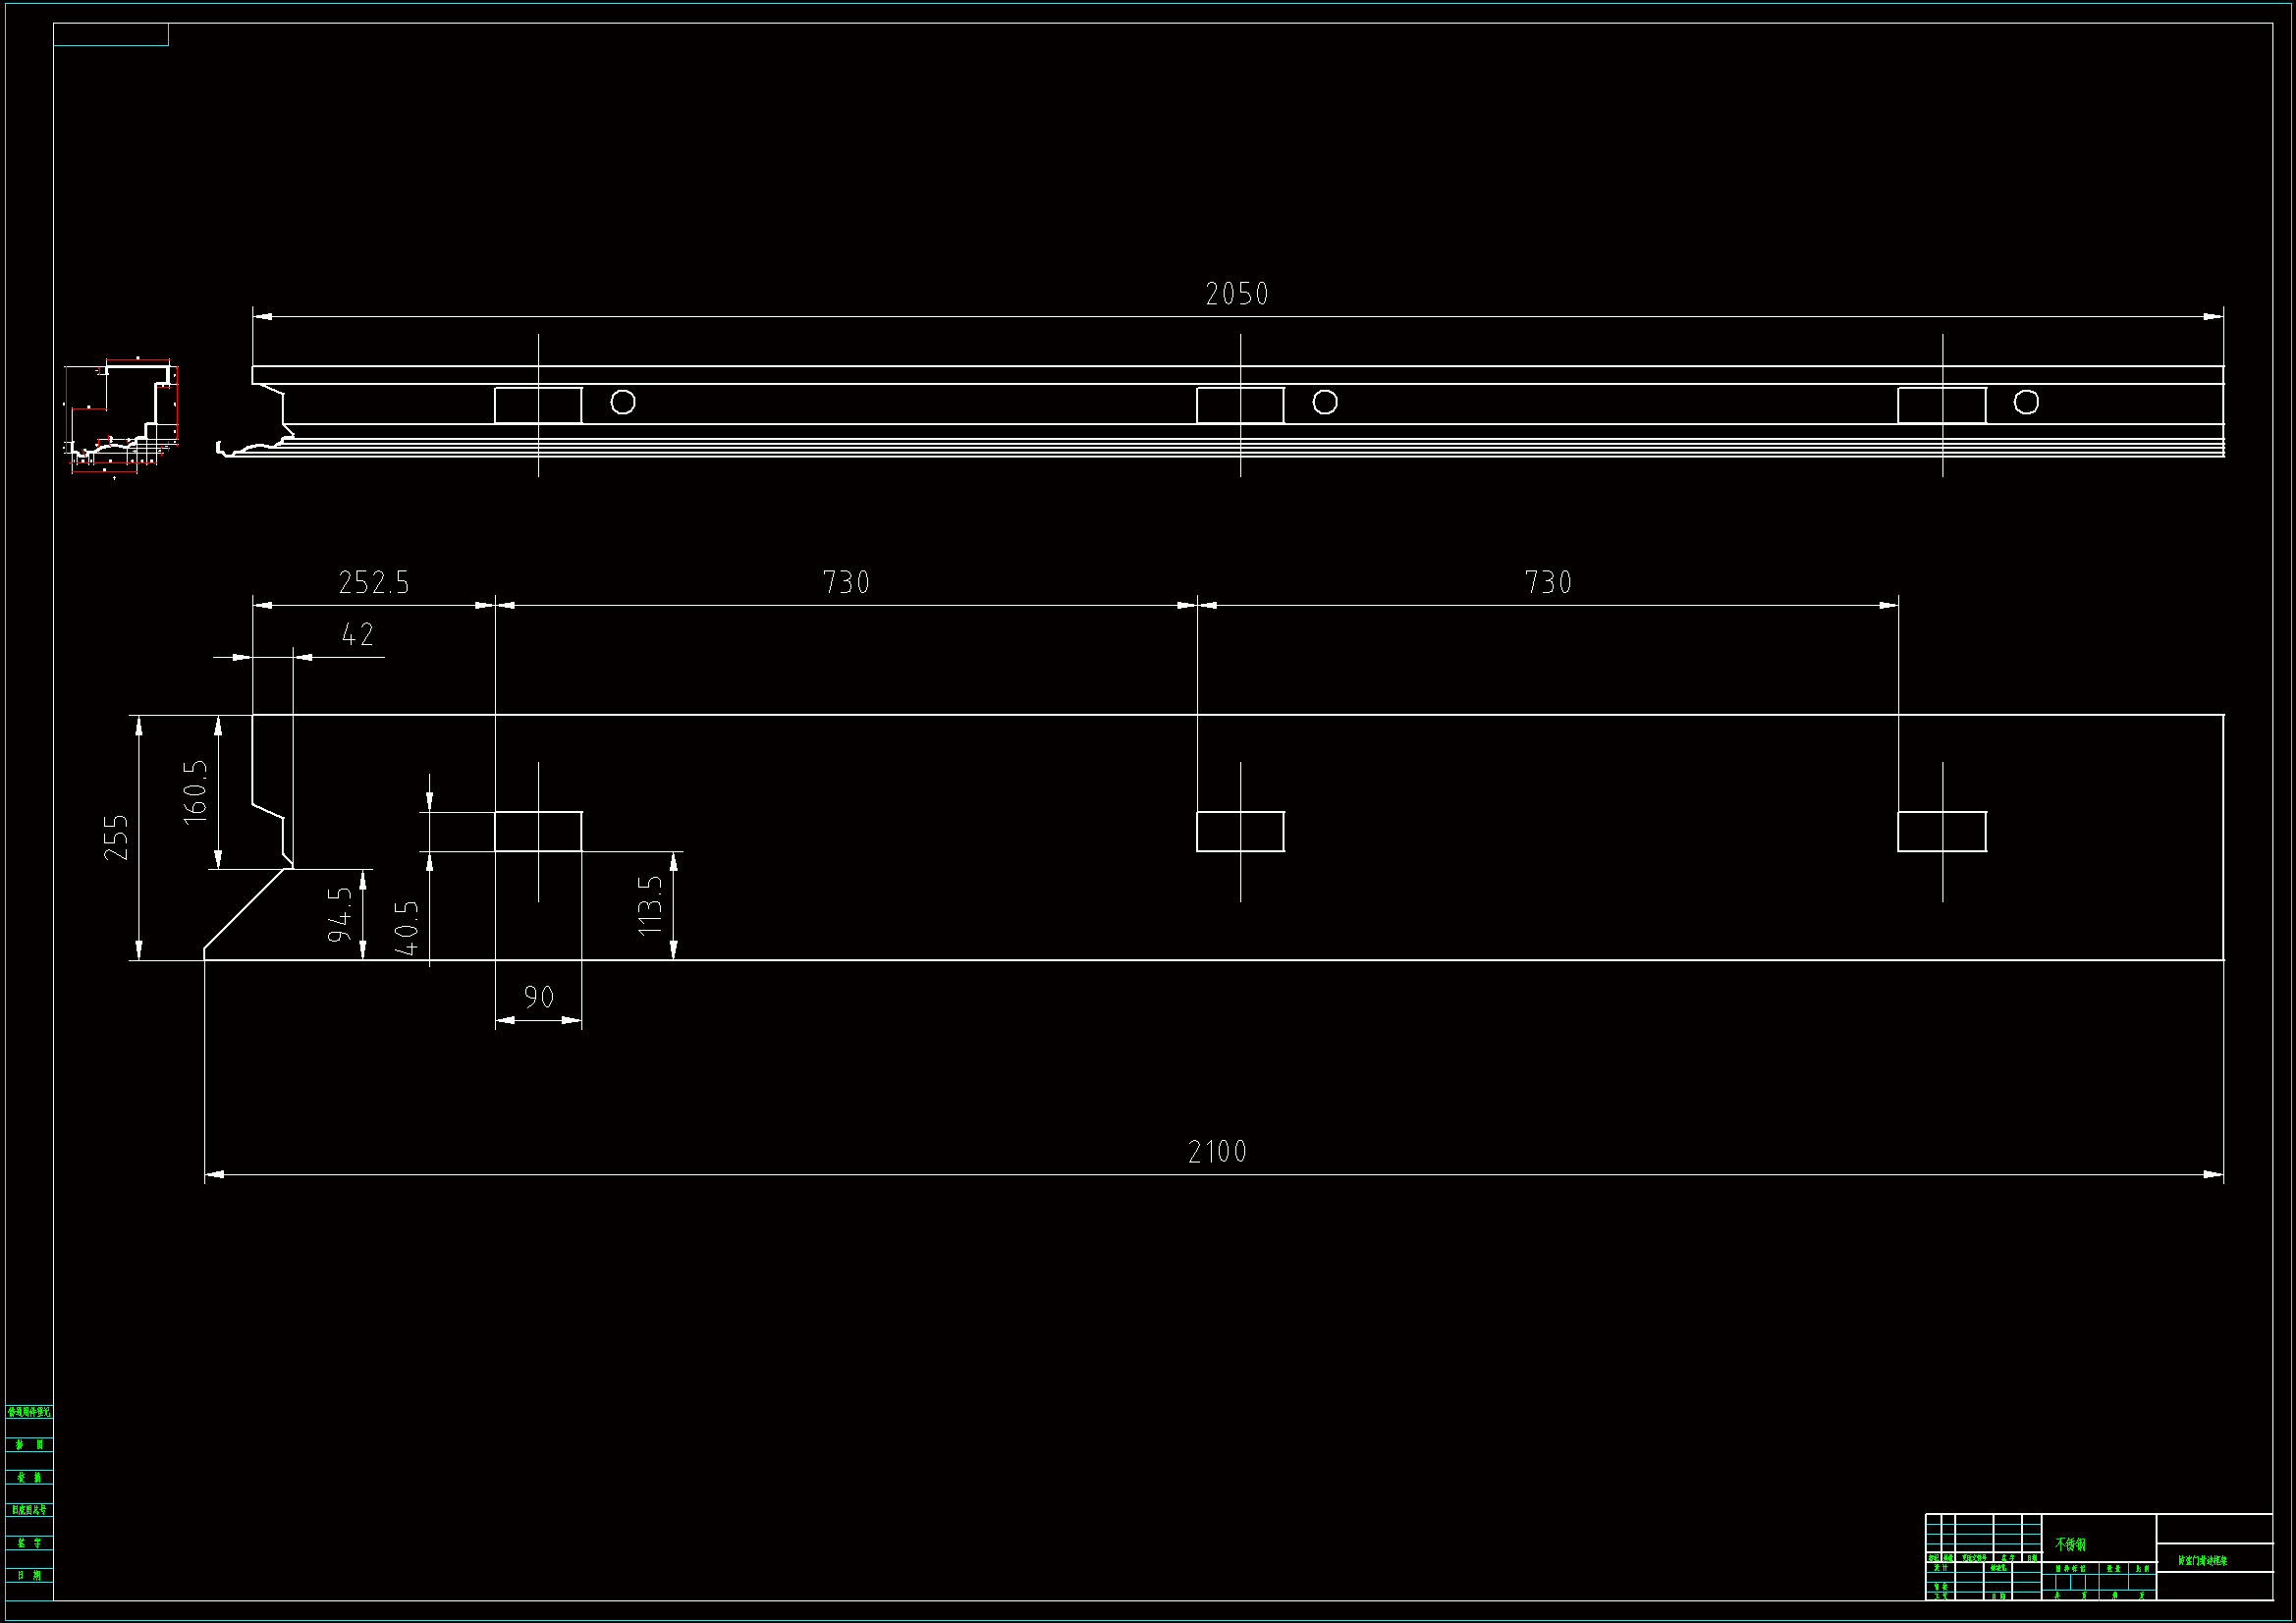The width and height of the screenshot is (2296, 1623).
Task: Select the 不锈钢 material text in title block
Action: 2071,1545
